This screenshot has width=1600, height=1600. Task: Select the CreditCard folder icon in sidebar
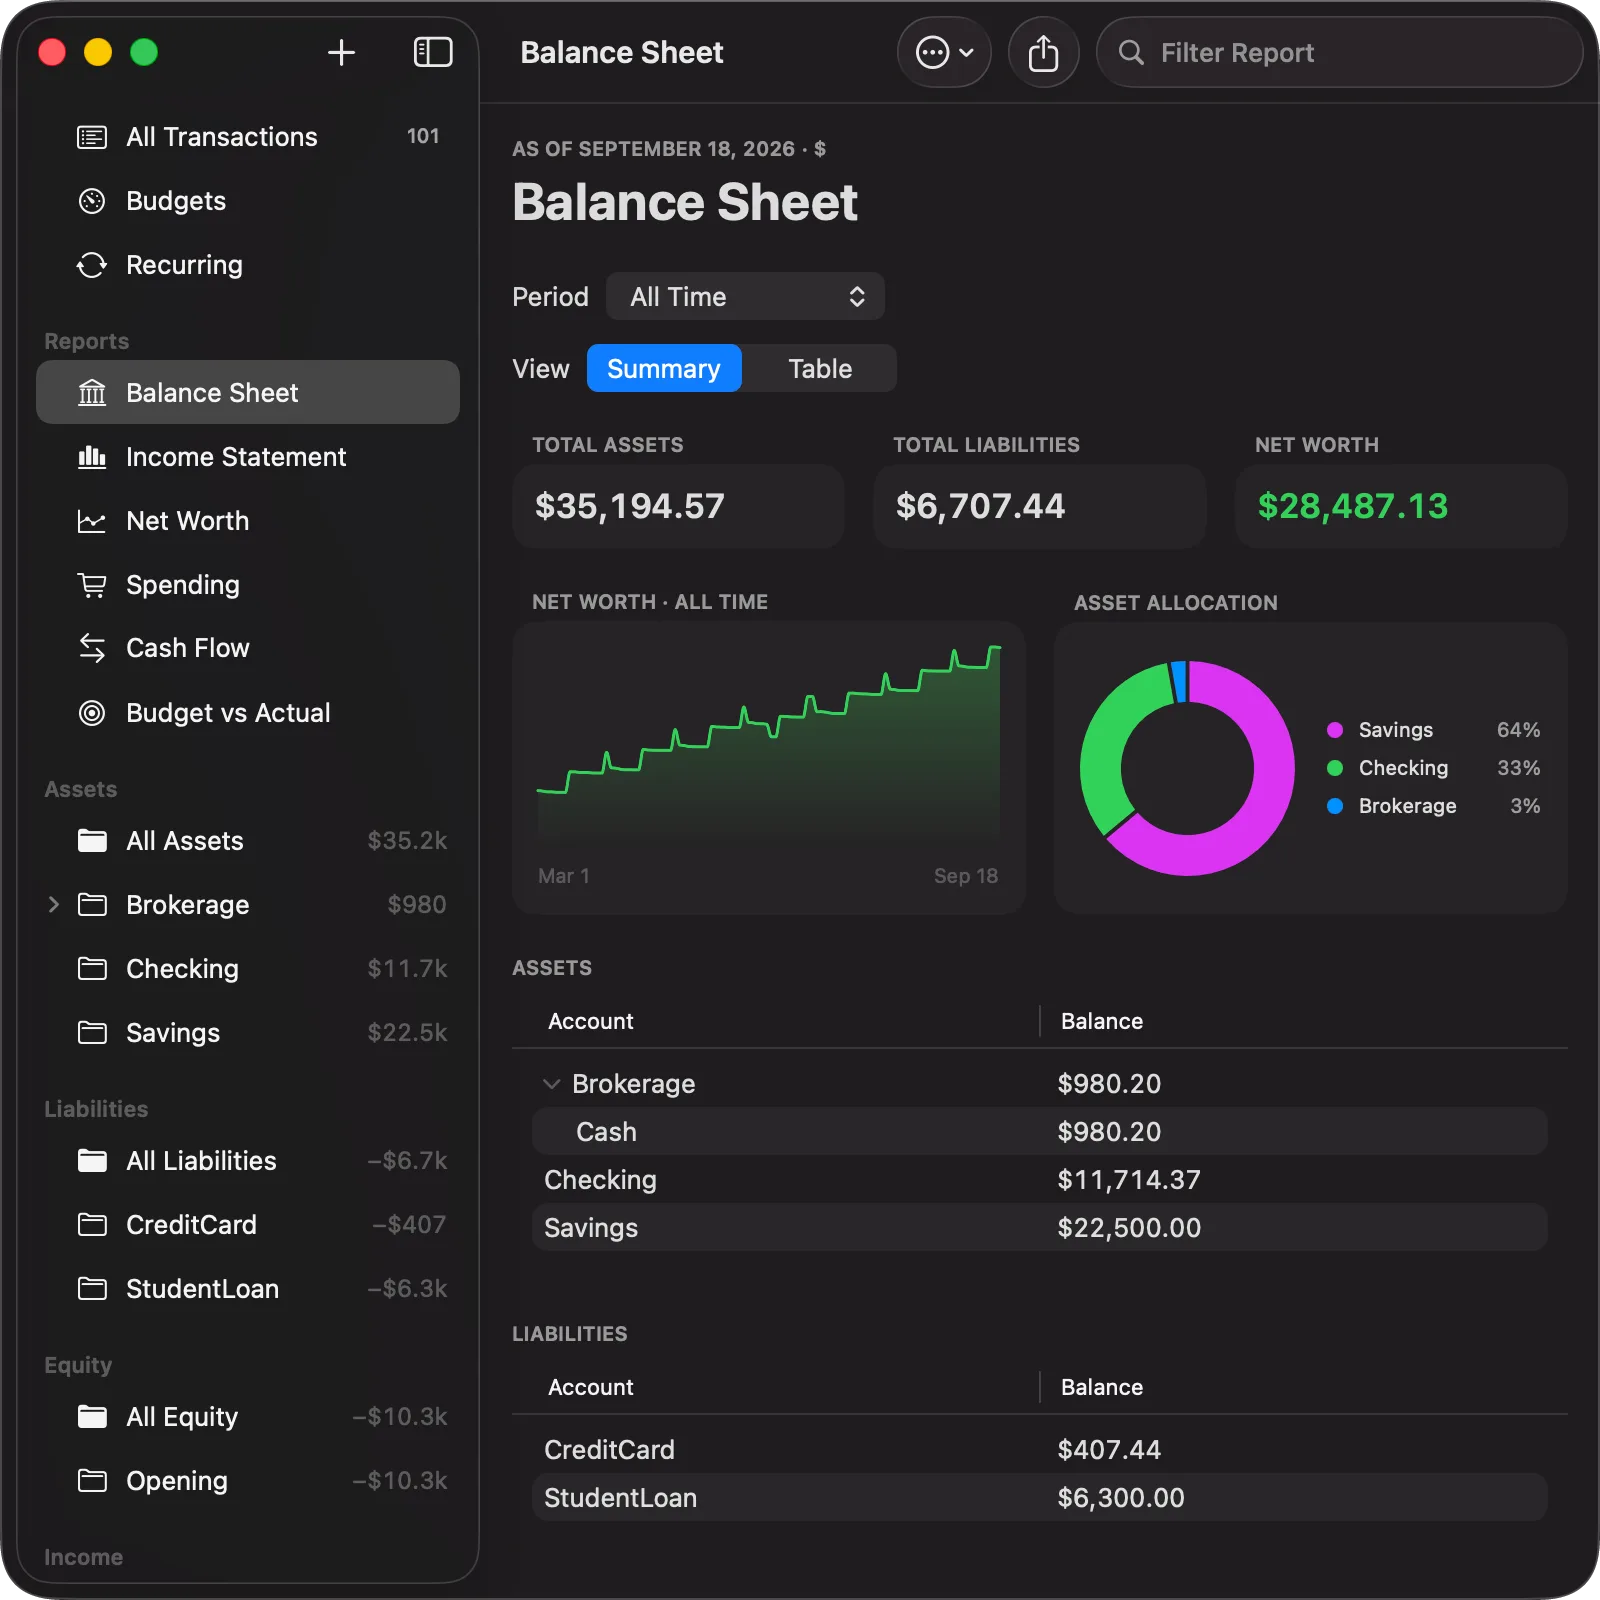pyautogui.click(x=92, y=1225)
